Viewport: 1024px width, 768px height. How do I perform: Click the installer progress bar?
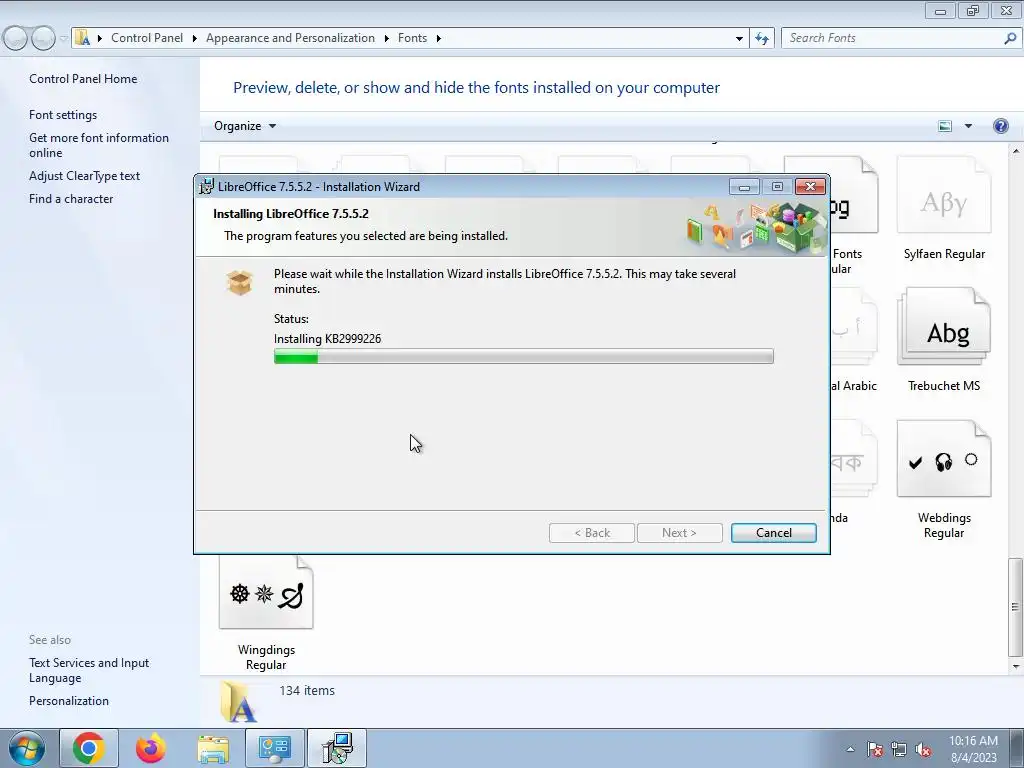coord(523,356)
